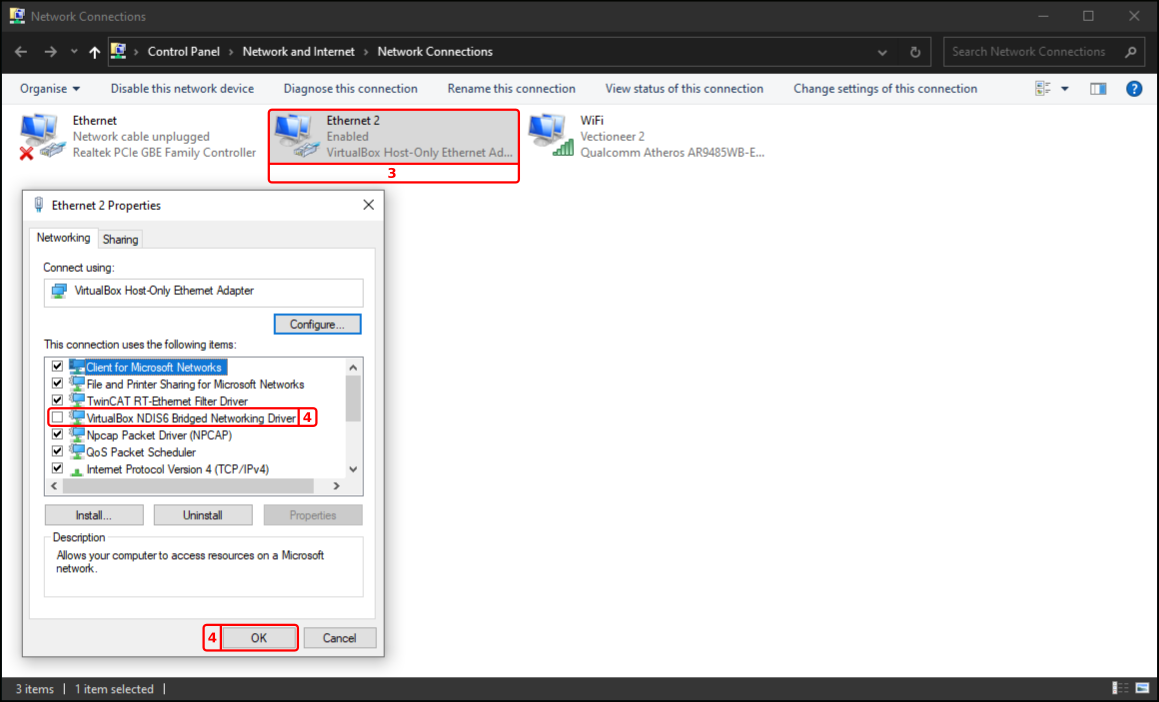Click the change view icon
The height and width of the screenshot is (702, 1159).
tap(1043, 89)
